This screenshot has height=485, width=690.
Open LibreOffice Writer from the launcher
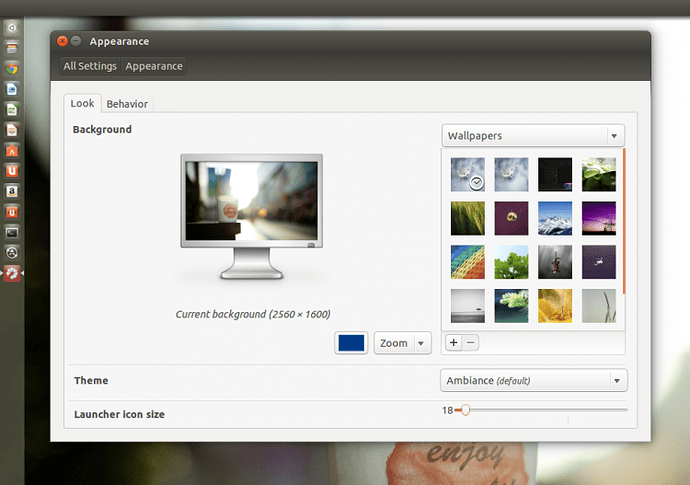pyautogui.click(x=12, y=89)
